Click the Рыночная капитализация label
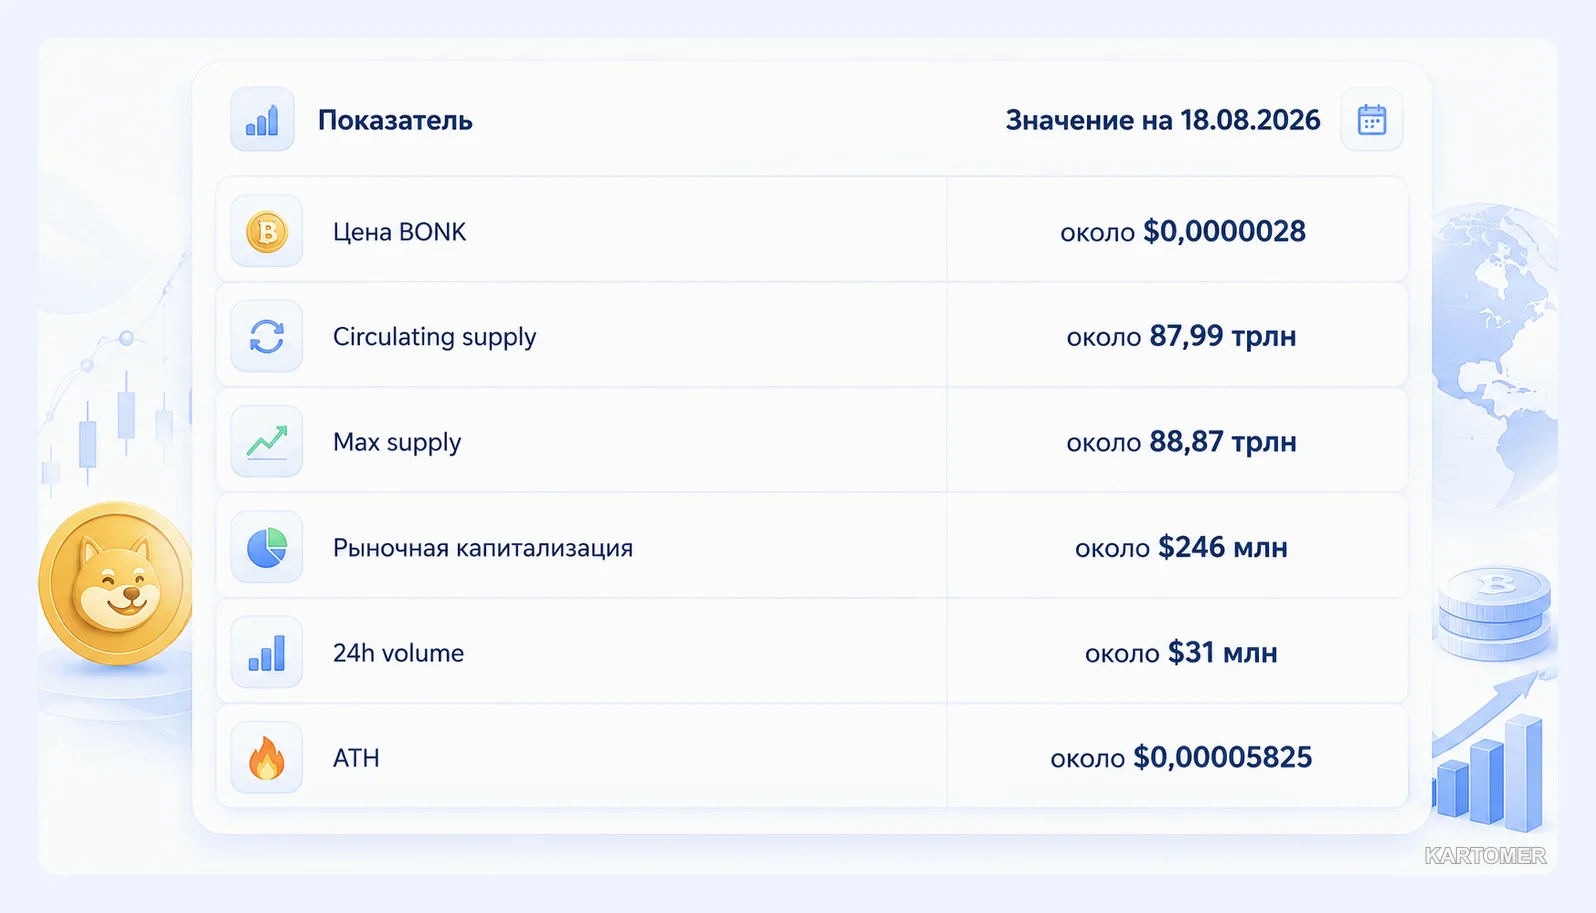This screenshot has width=1596, height=913. click(x=483, y=548)
